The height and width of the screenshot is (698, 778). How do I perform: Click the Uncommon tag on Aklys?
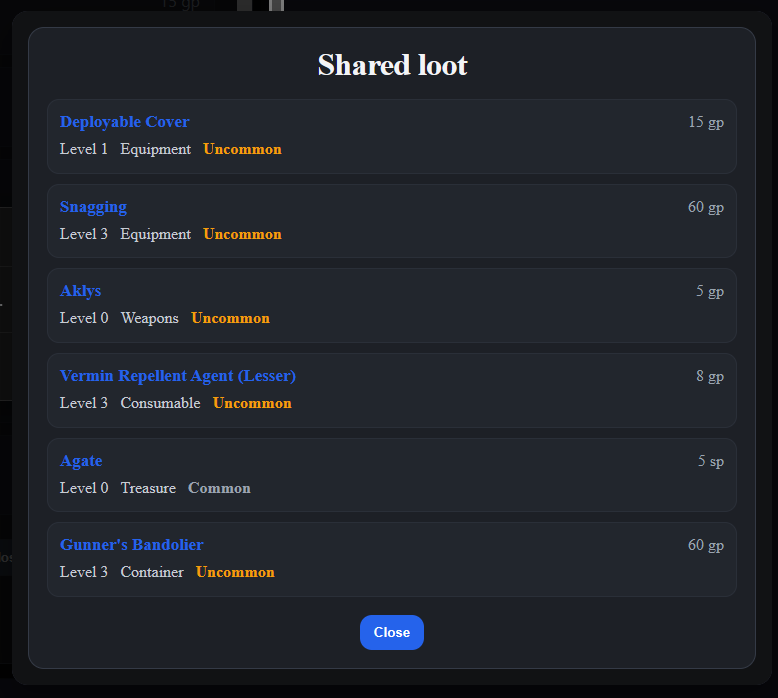click(x=230, y=318)
